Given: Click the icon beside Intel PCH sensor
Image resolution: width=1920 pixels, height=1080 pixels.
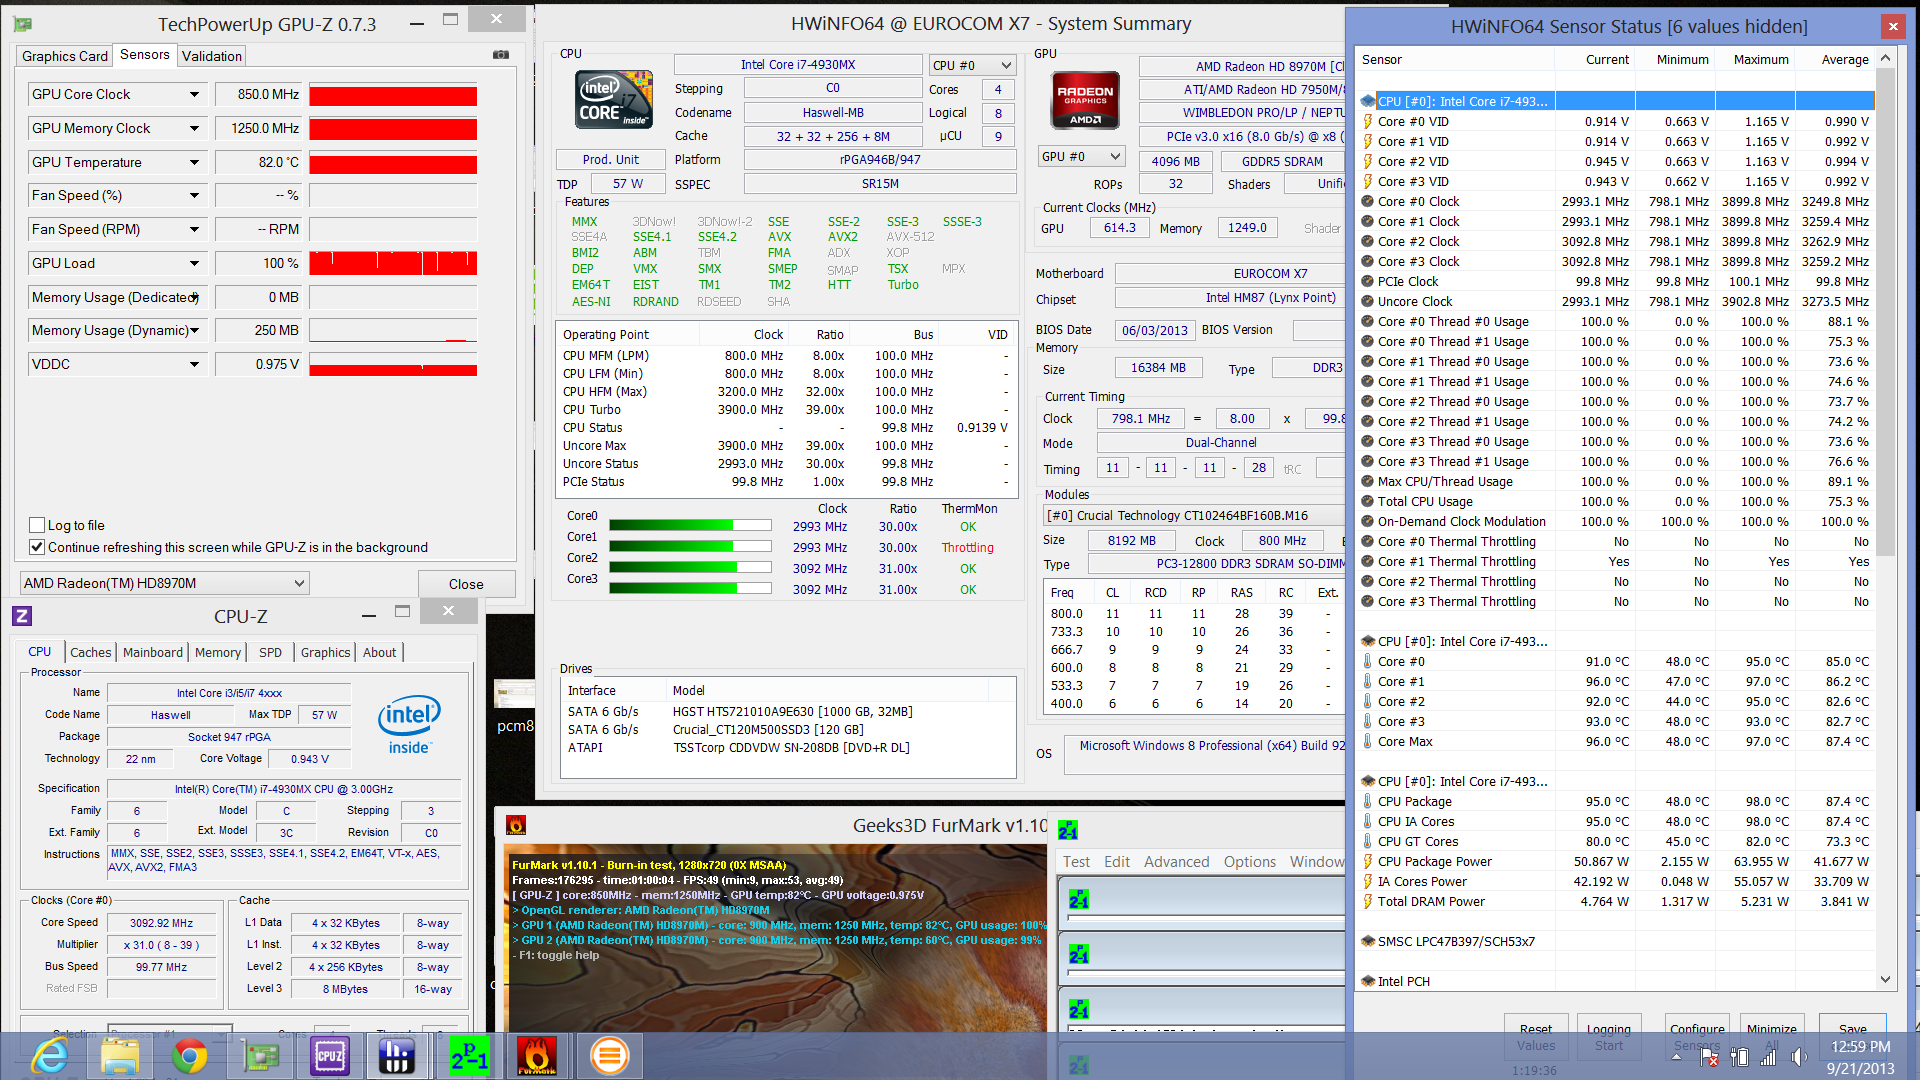Looking at the screenshot, I should pos(1367,981).
